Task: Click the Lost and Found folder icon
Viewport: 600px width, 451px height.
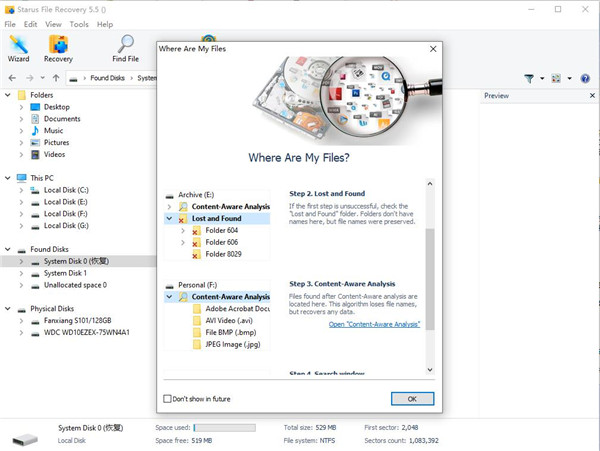Action: pos(183,219)
